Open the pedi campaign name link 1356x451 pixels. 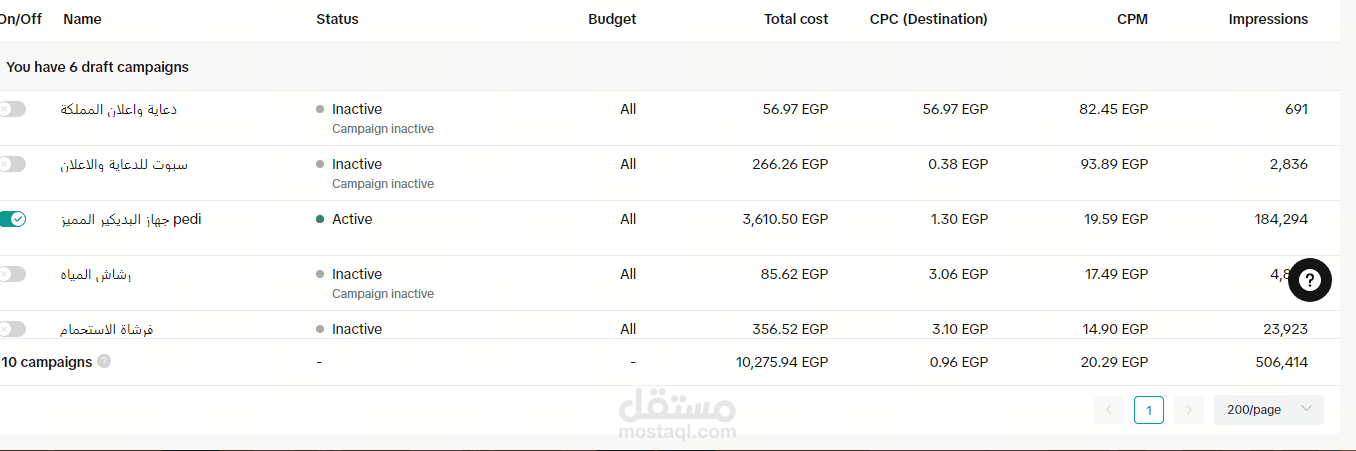pyautogui.click(x=130, y=219)
